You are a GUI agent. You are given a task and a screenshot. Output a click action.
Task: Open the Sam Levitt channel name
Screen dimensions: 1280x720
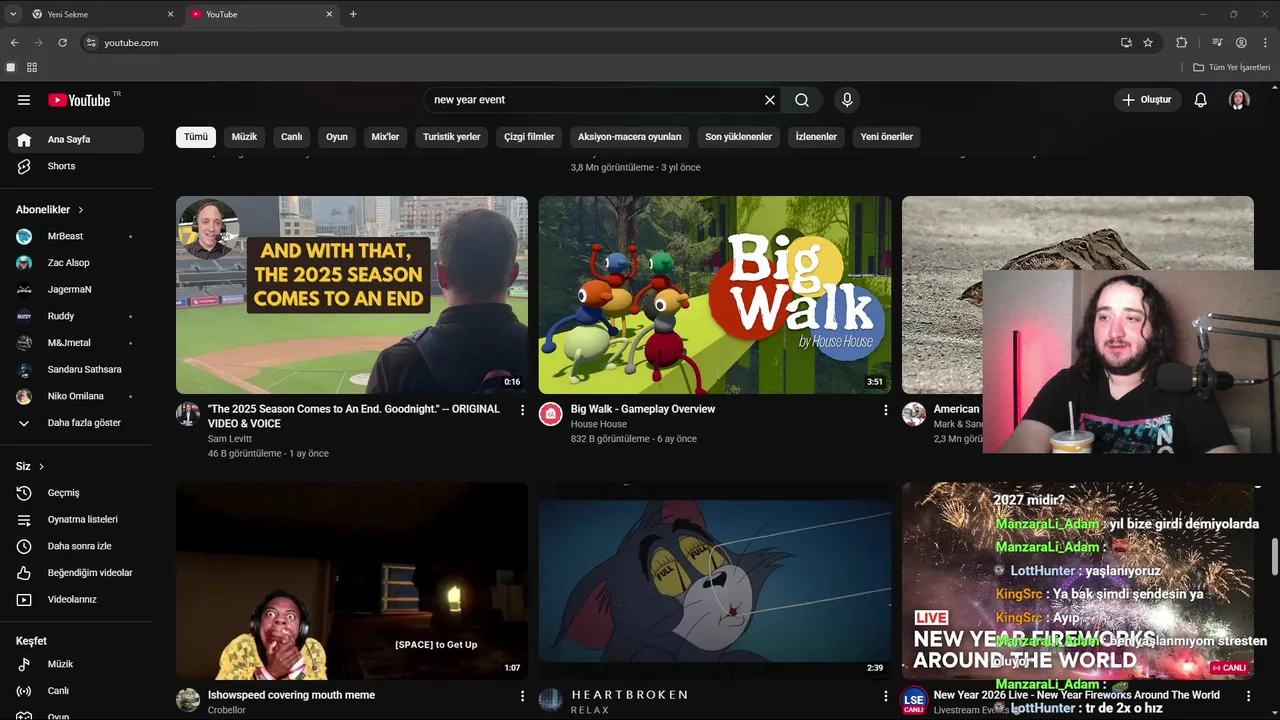[x=230, y=439]
